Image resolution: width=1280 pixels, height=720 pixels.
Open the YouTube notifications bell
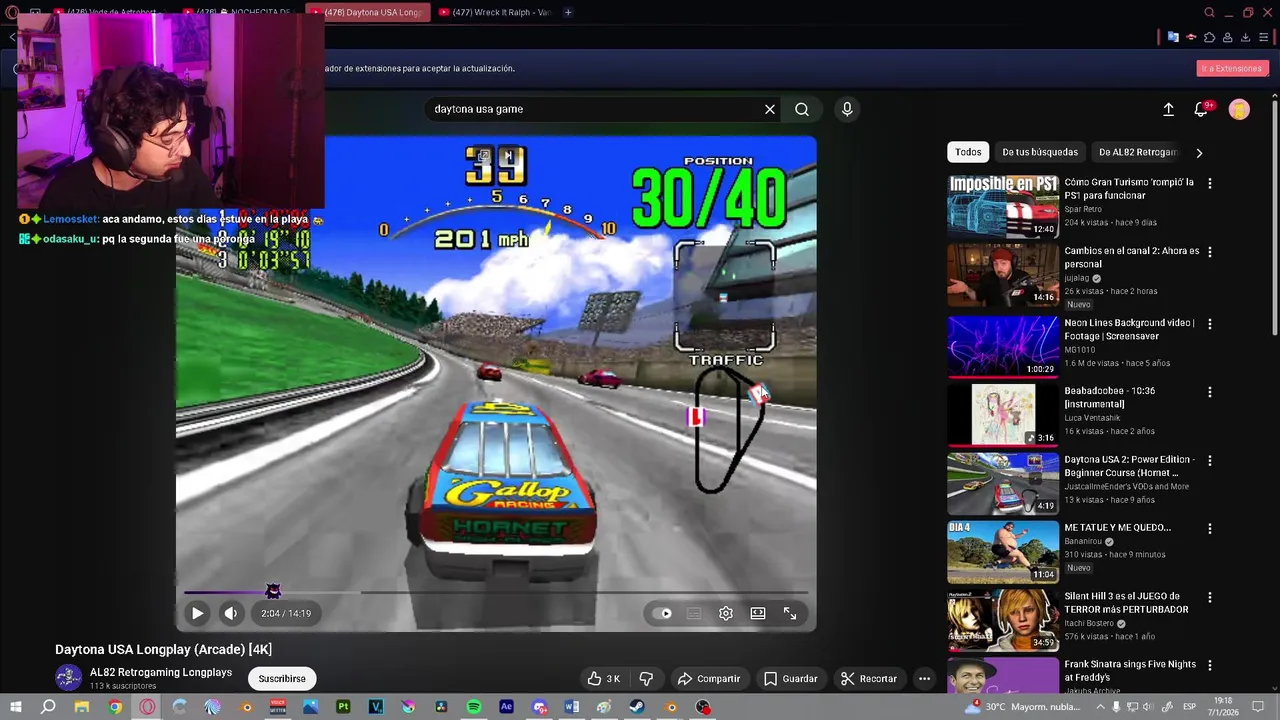click(1202, 109)
